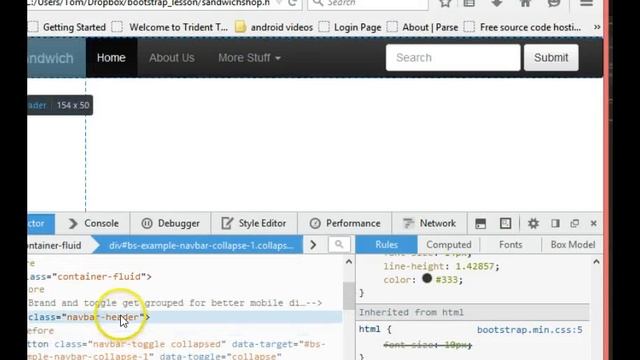Open the Box Model side panel tab

click(x=573, y=244)
